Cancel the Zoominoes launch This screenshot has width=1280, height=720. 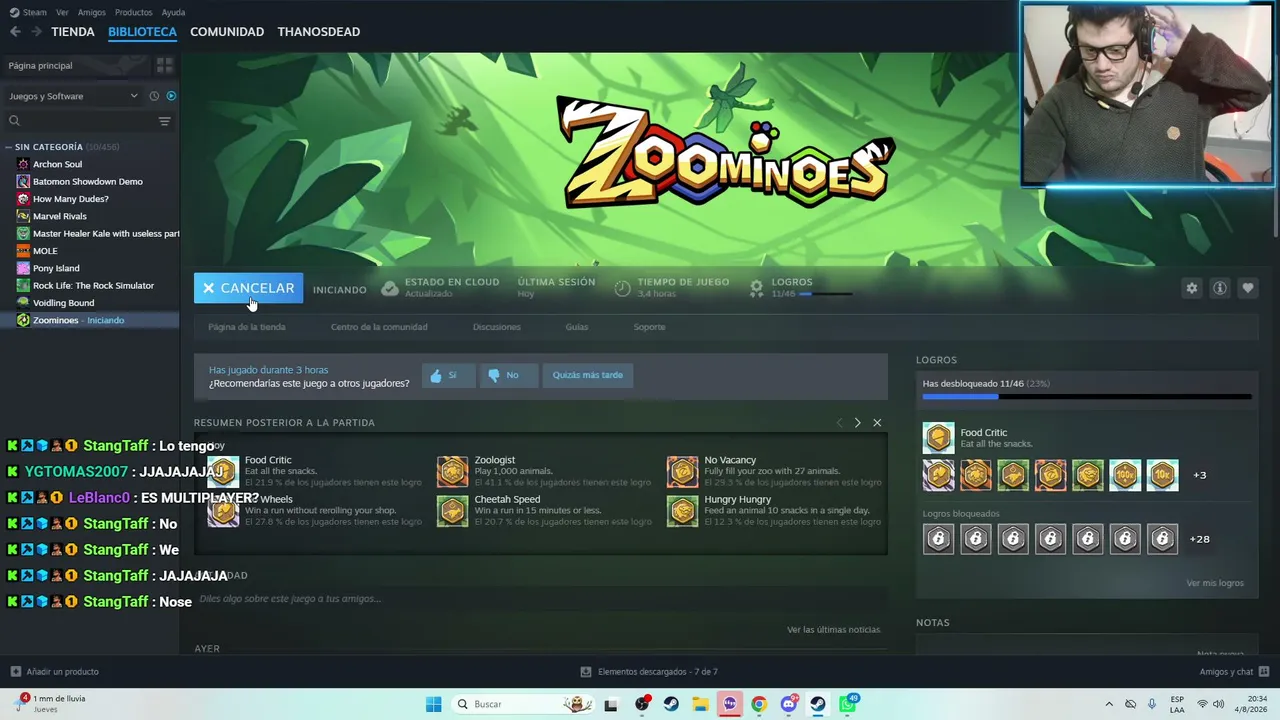point(248,288)
